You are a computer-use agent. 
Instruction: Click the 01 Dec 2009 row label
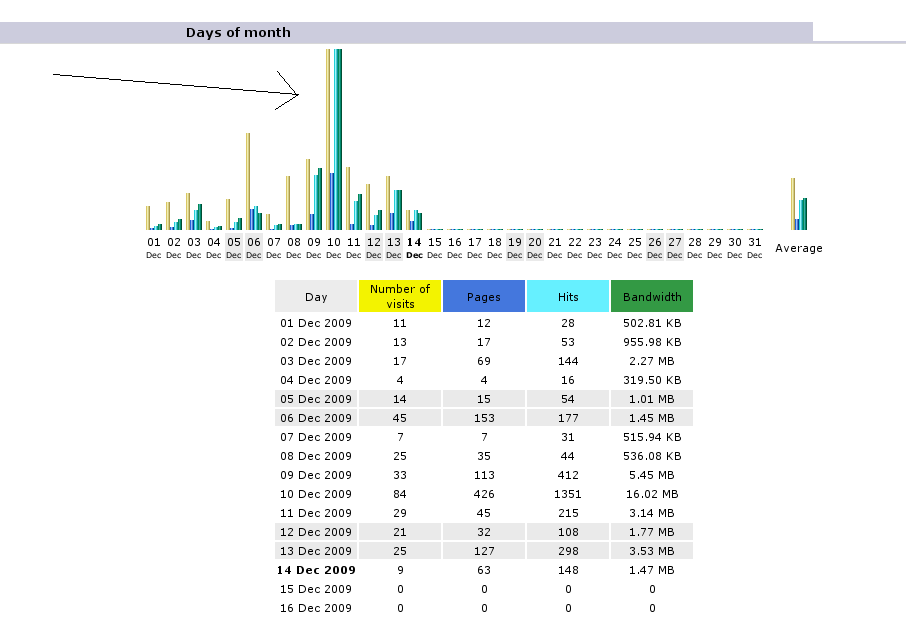click(316, 323)
